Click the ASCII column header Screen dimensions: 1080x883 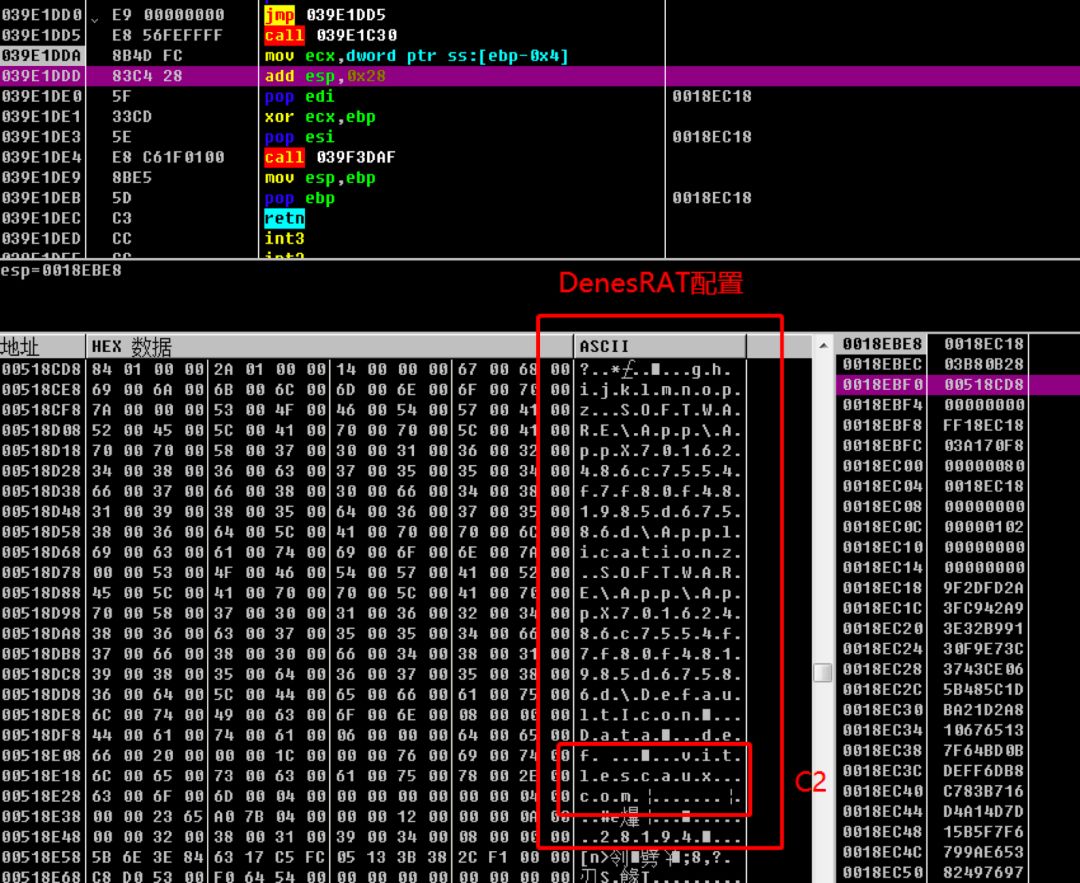coord(660,346)
